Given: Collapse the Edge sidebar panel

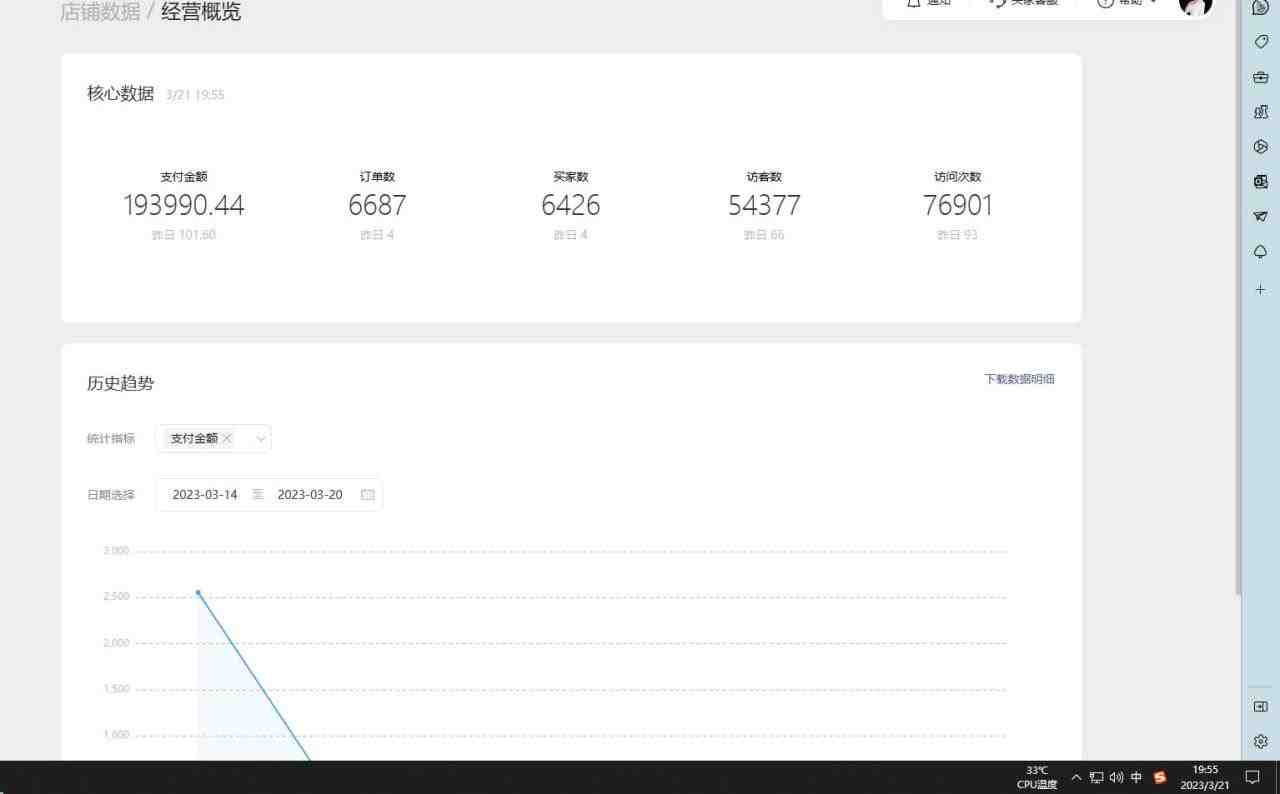Looking at the screenshot, I should [1260, 706].
